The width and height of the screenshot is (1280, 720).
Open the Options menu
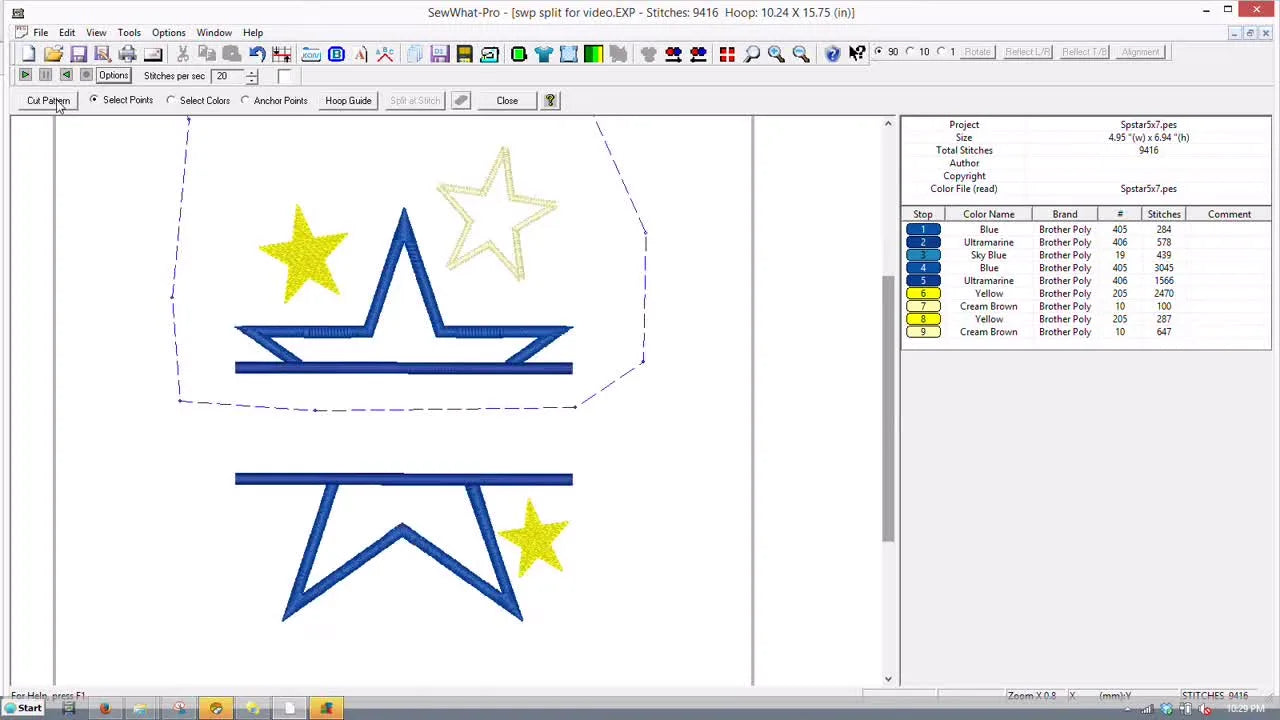[168, 32]
